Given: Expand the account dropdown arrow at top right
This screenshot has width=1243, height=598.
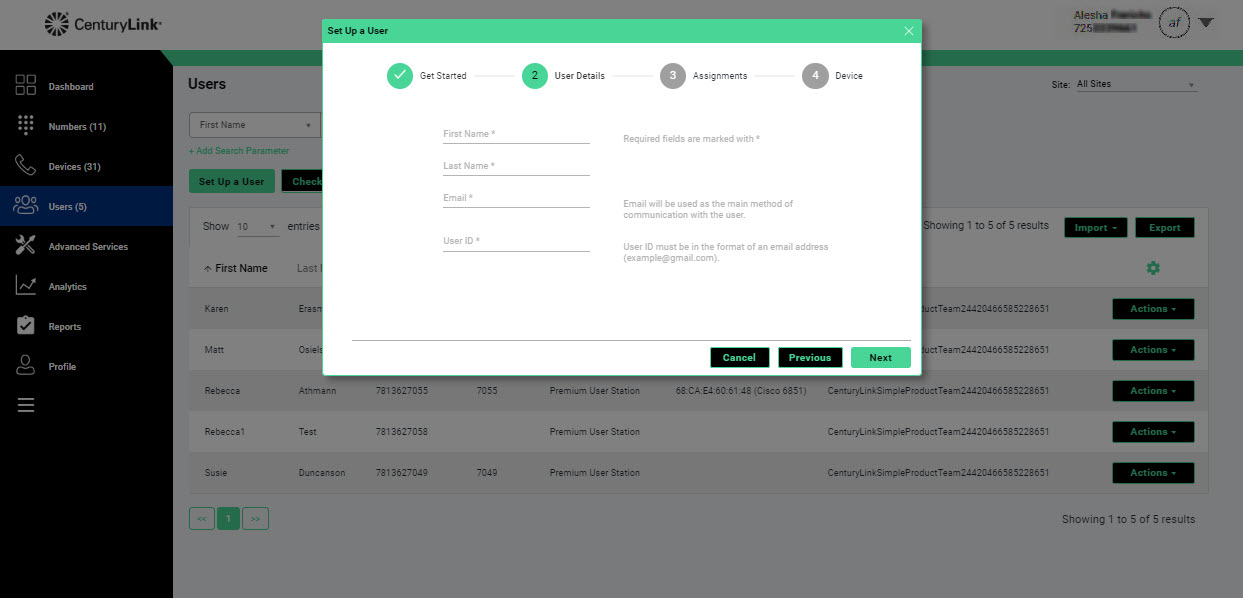Looking at the screenshot, I should [1205, 23].
